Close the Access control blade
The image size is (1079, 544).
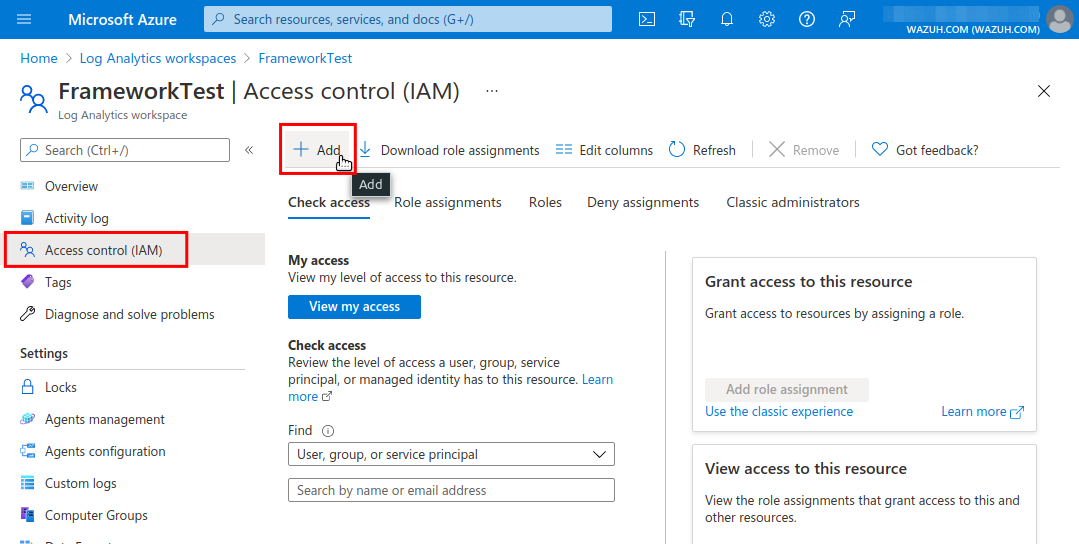coord(1044,91)
